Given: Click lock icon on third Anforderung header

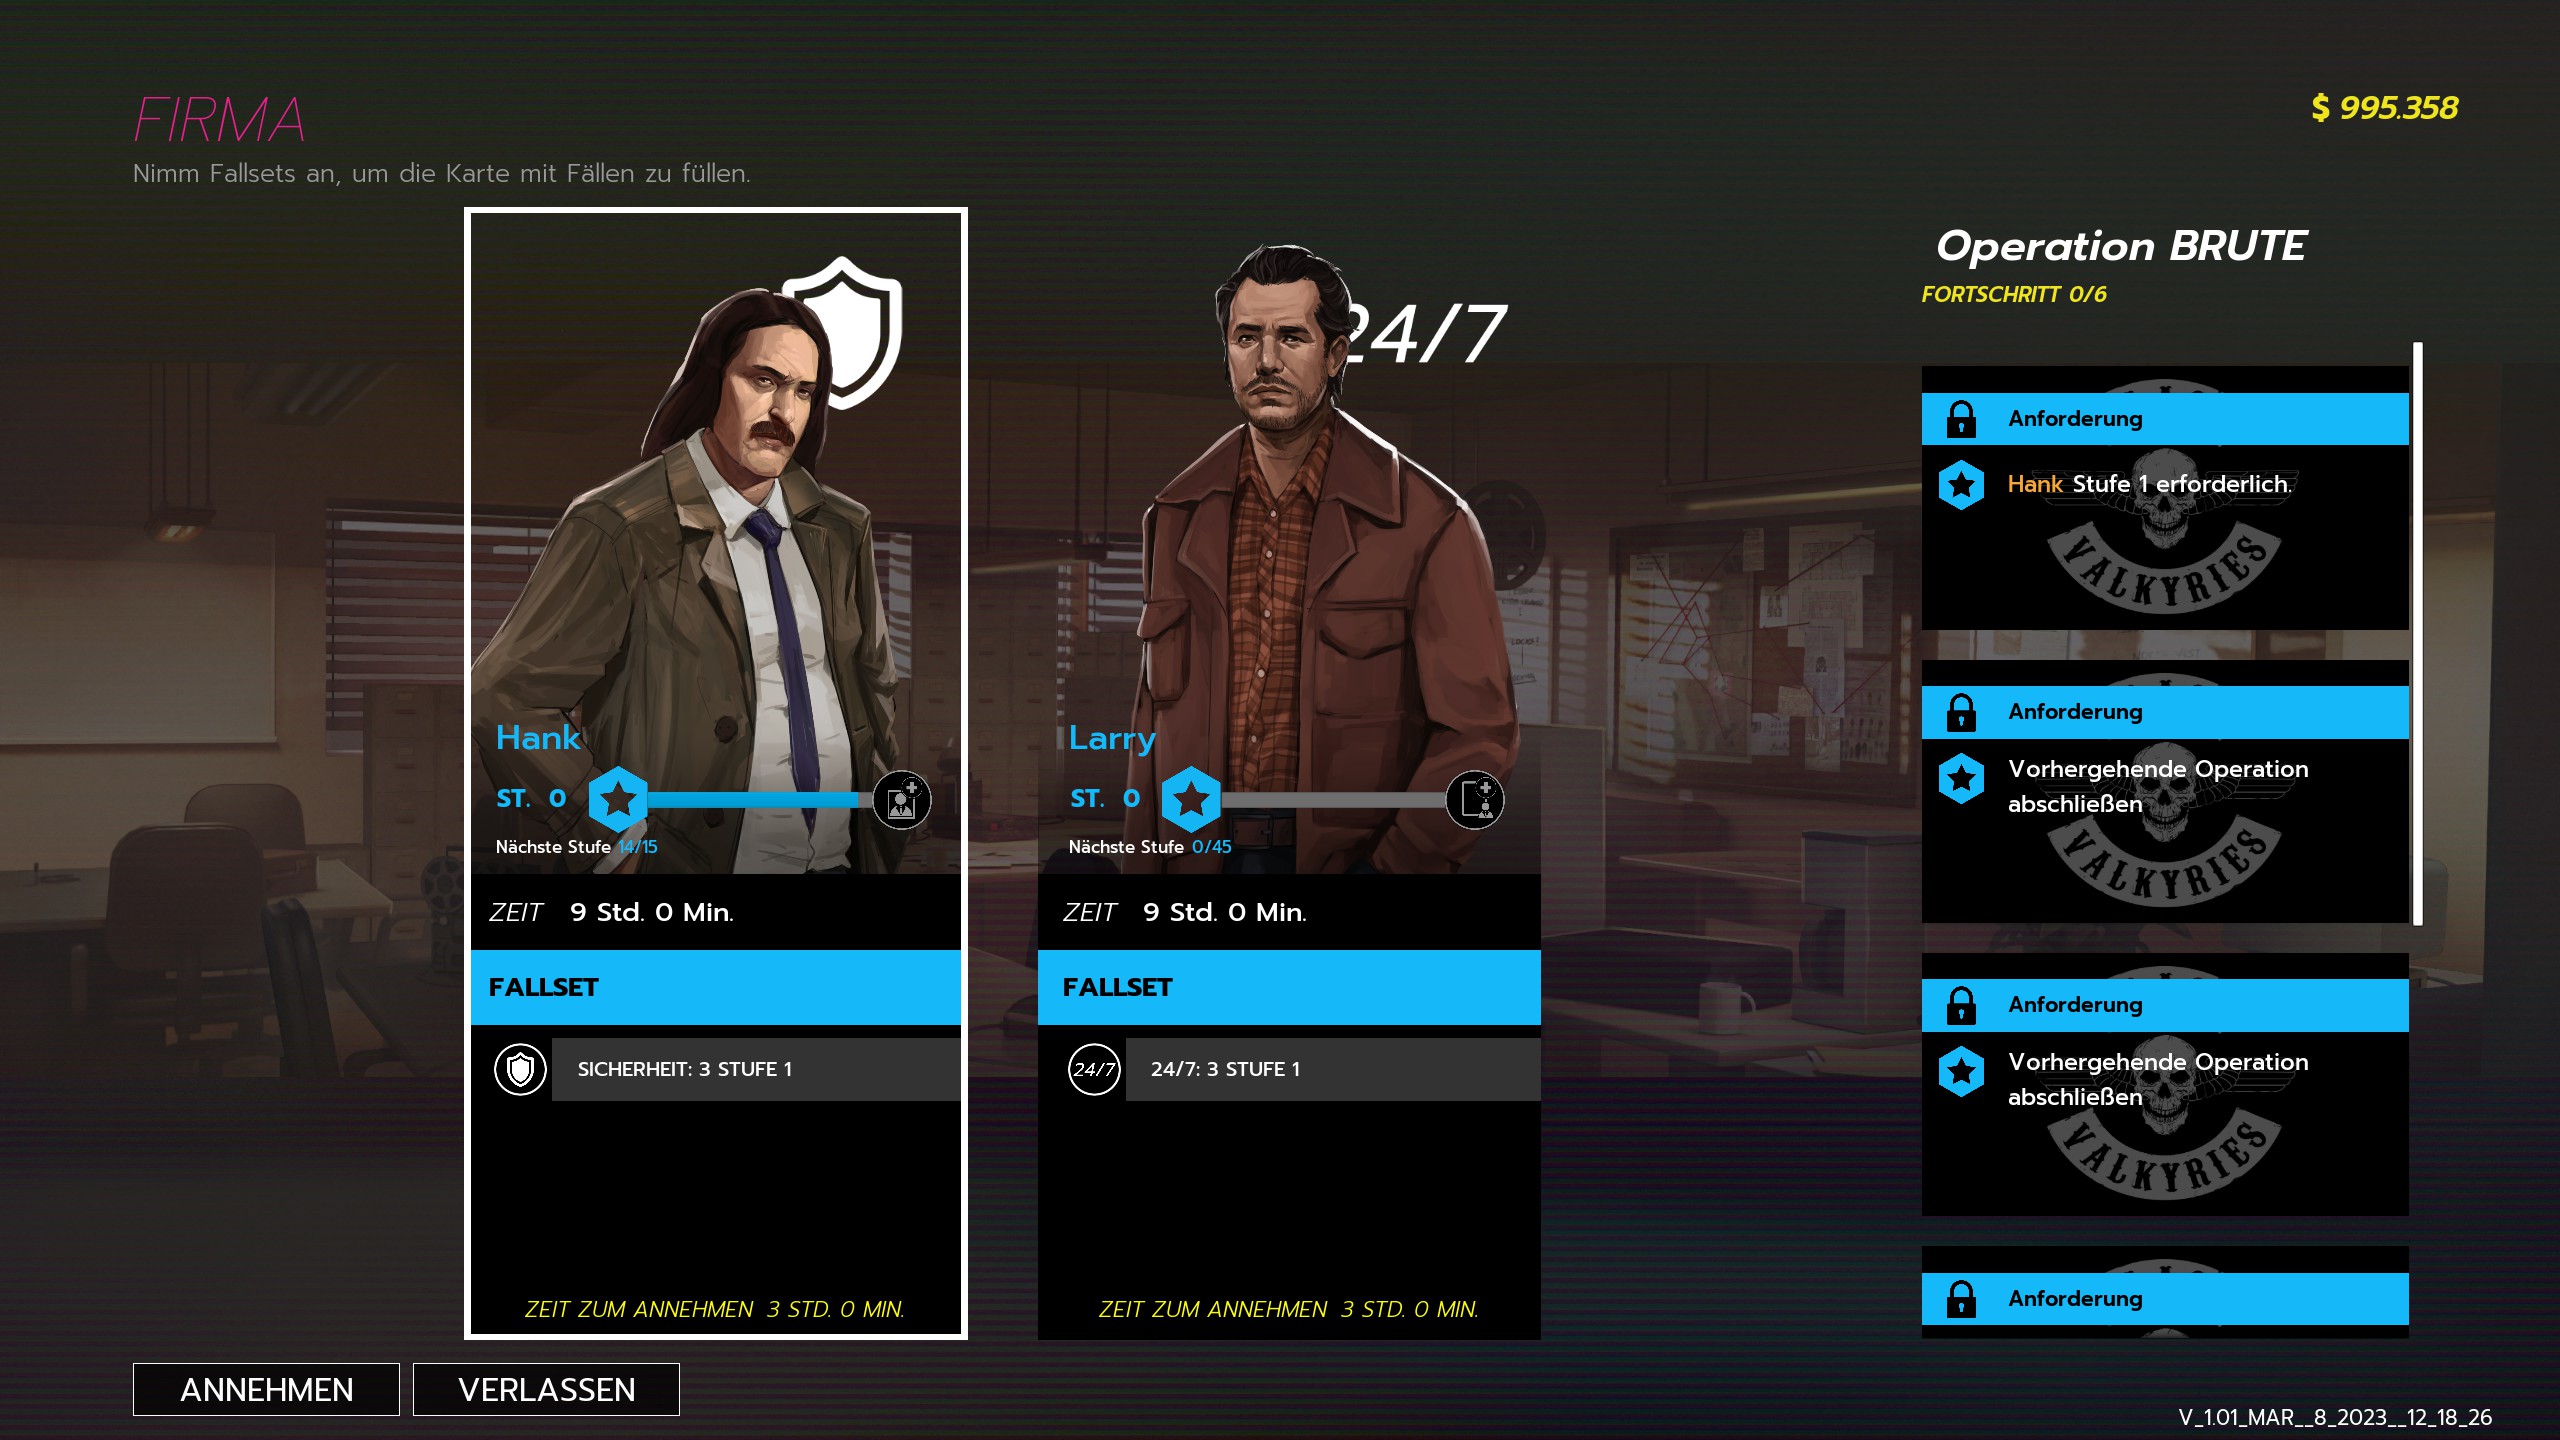Looking at the screenshot, I should pos(1961,1005).
